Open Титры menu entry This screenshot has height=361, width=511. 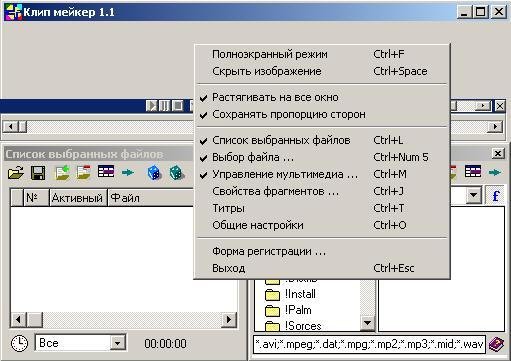click(x=322, y=208)
